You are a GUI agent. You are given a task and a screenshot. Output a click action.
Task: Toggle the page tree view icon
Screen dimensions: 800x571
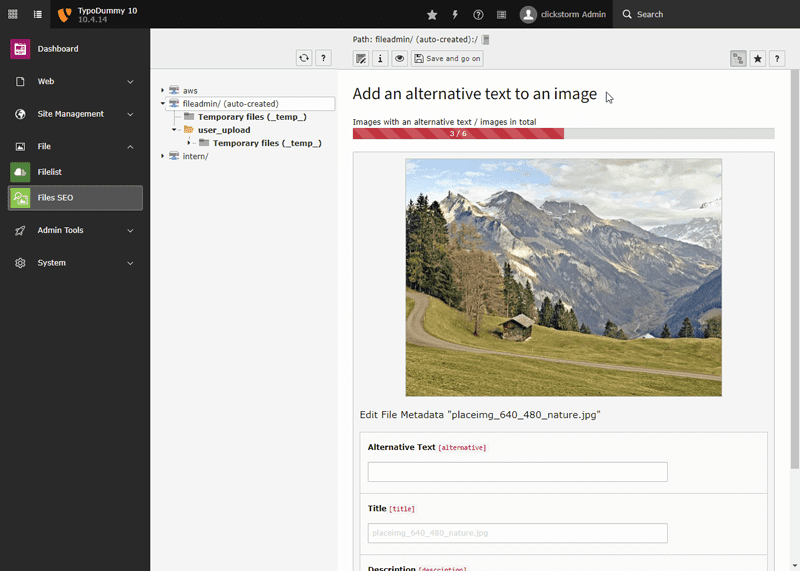coord(37,15)
